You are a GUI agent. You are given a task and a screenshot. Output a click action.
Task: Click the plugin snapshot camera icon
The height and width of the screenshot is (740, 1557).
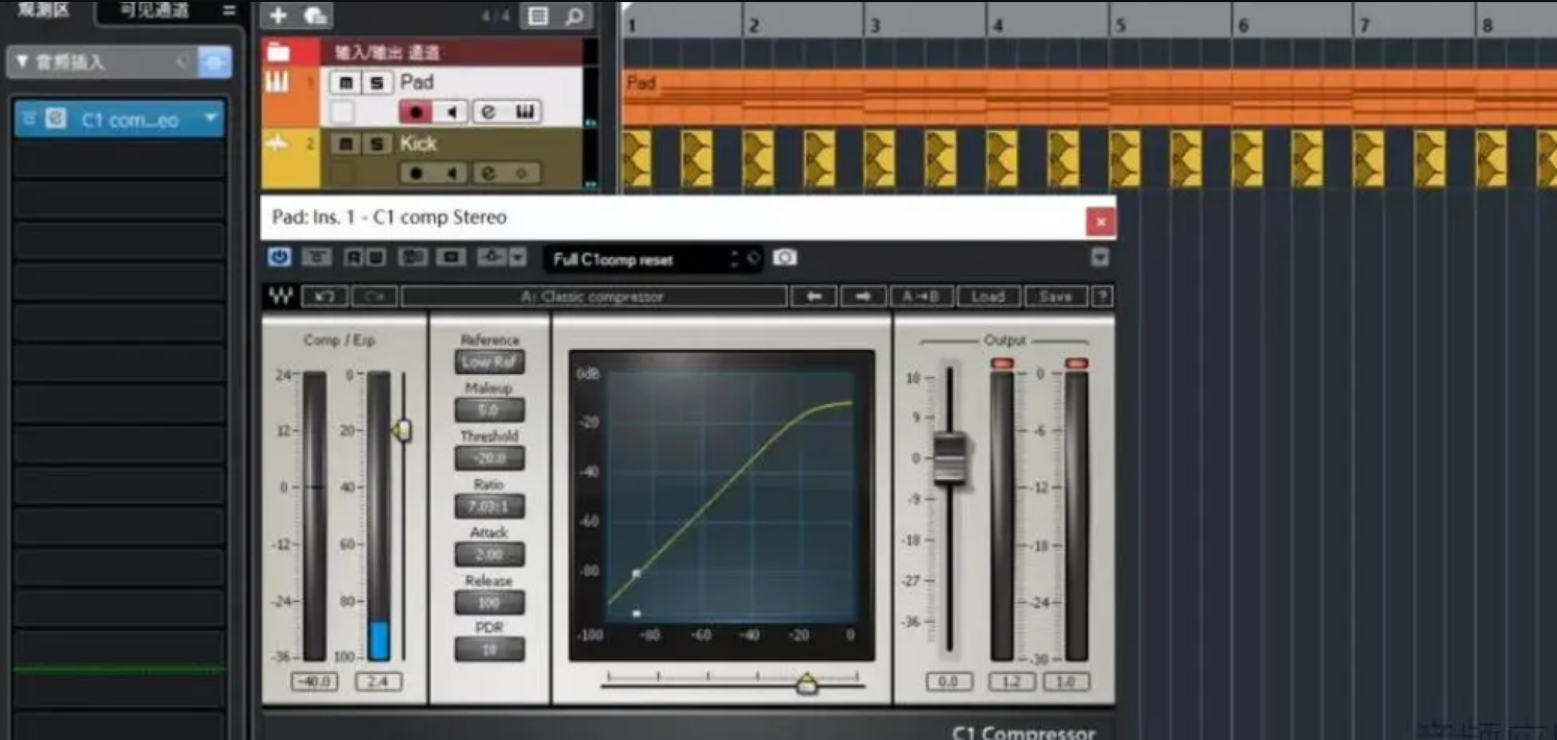click(x=785, y=258)
